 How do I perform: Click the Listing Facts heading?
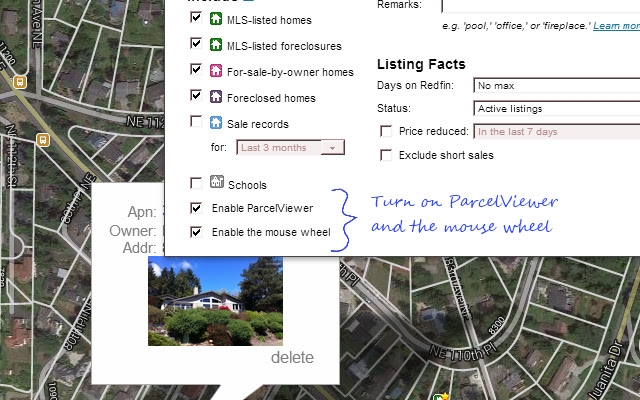coord(421,64)
